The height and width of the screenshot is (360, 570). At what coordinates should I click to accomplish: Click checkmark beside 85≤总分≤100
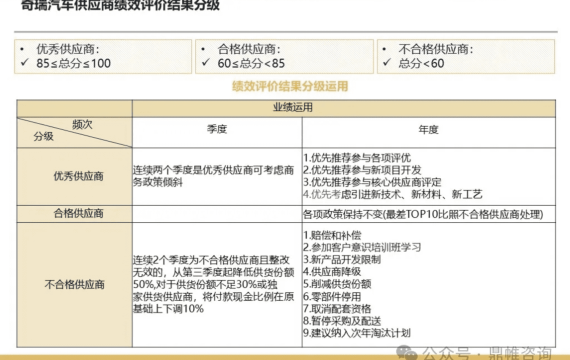(x=25, y=63)
